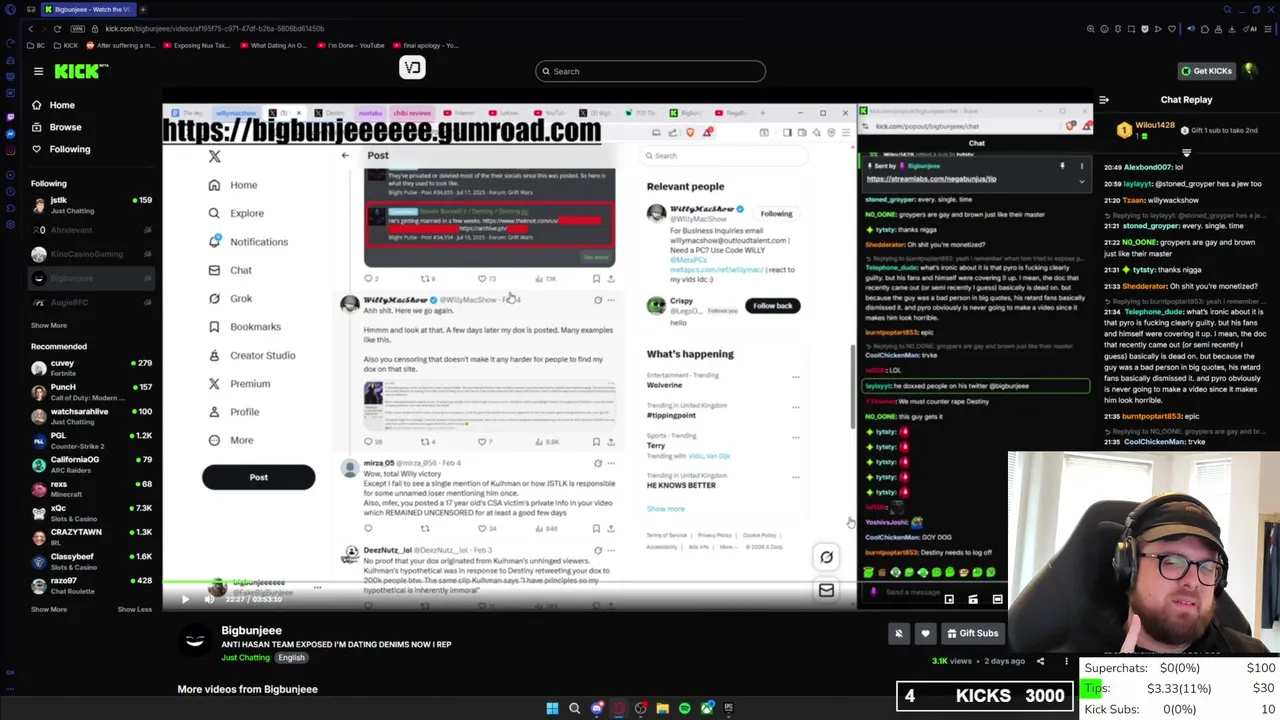Open xQc Slots & Casino channel
This screenshot has height=720, width=1280.
coord(90,513)
